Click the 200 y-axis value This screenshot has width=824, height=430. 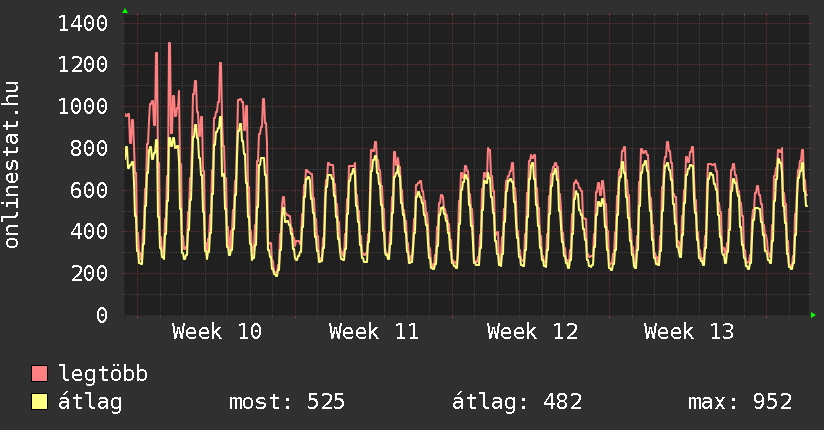[89, 274]
